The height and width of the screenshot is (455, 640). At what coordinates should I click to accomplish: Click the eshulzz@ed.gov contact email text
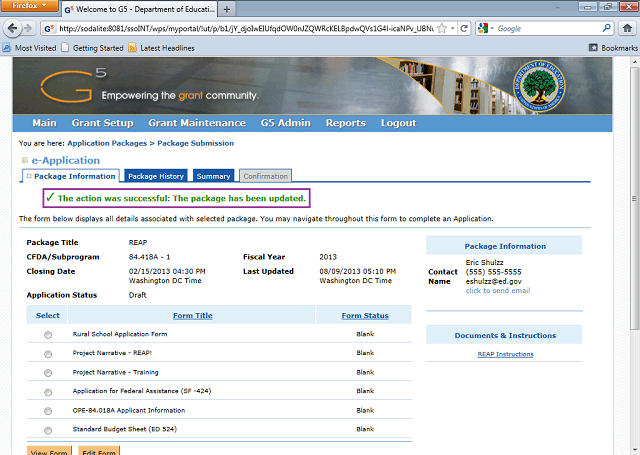coord(493,281)
